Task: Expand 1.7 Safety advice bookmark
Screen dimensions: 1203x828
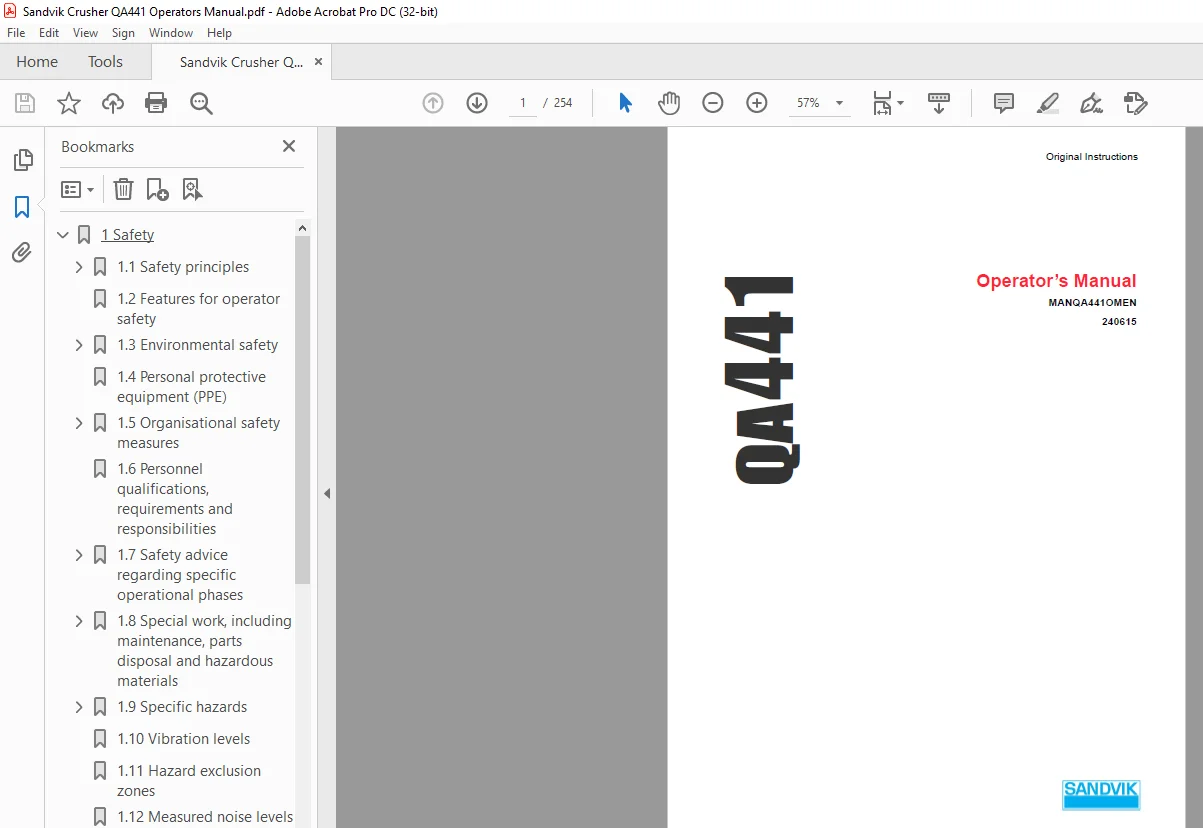Action: coord(79,555)
